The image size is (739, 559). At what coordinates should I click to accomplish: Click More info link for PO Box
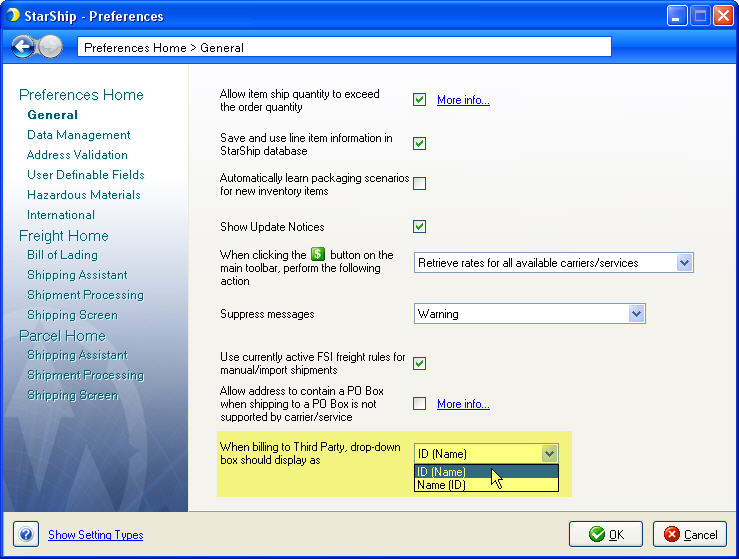463,404
